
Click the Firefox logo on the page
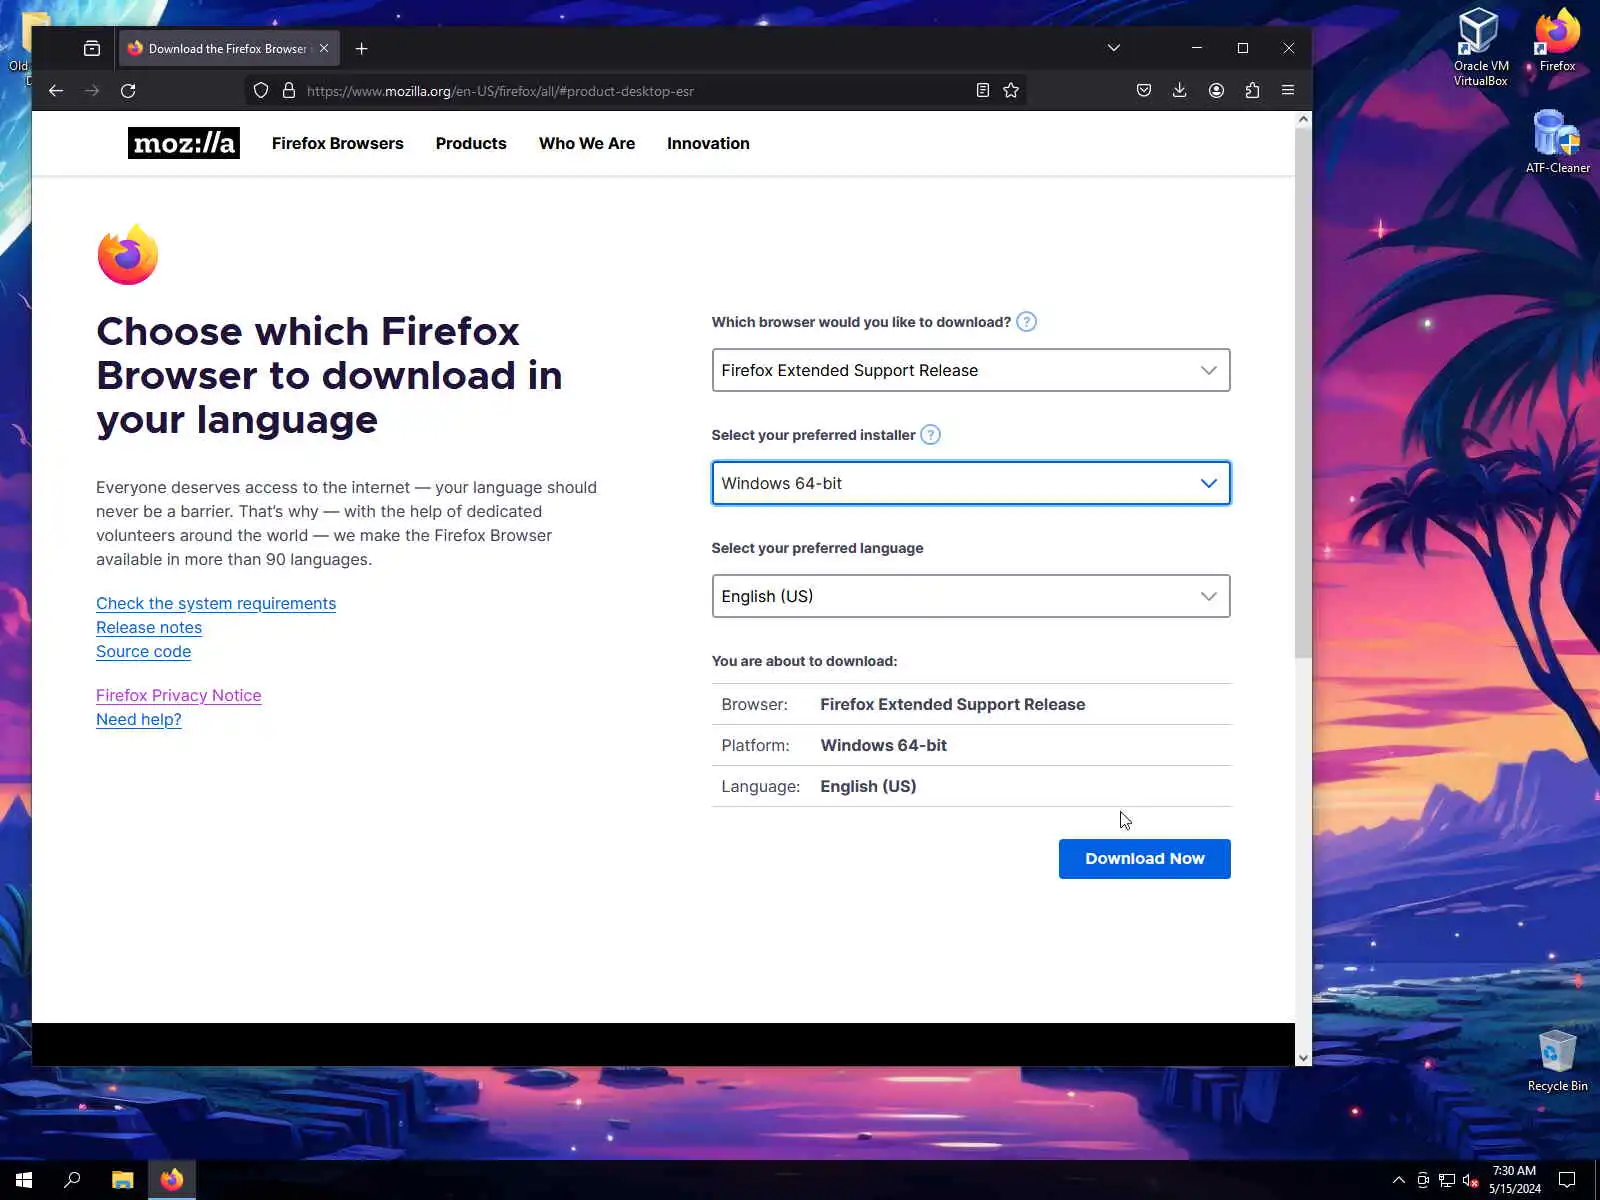pos(128,255)
